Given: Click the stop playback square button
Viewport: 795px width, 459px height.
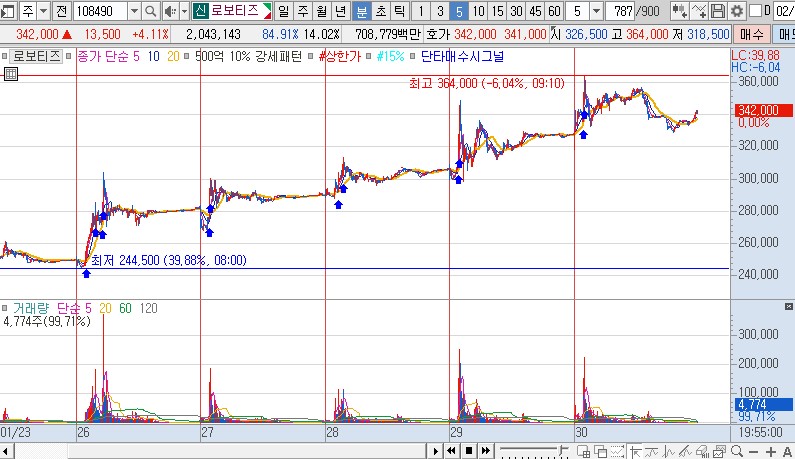Looking at the screenshot, I should click(x=468, y=450).
